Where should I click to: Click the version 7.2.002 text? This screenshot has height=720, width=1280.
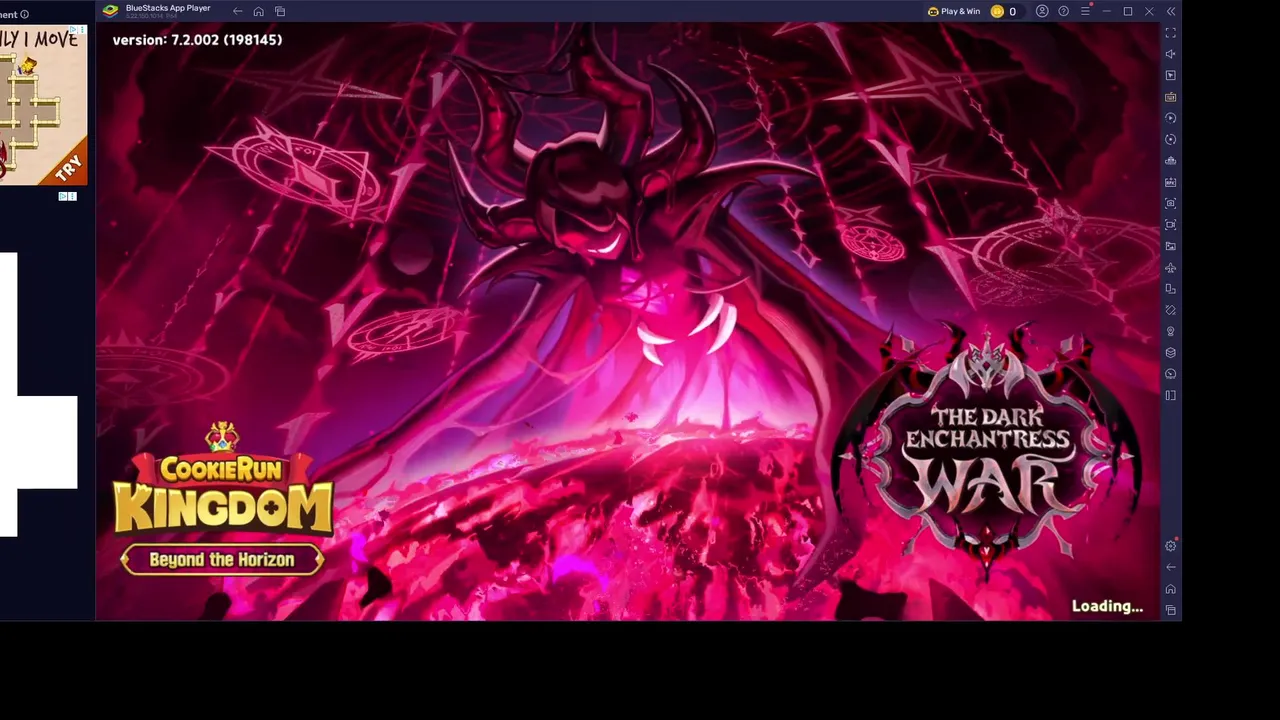[x=197, y=40]
